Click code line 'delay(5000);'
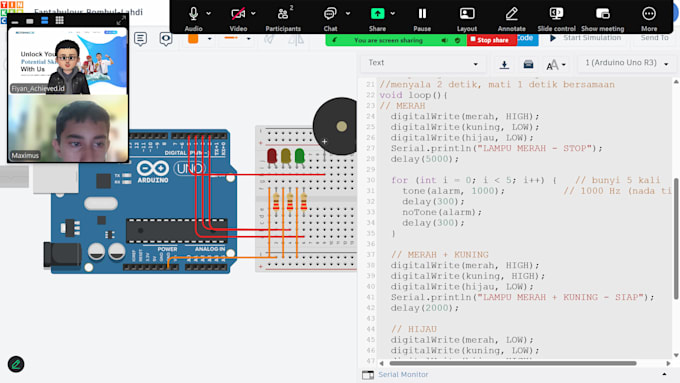This screenshot has height=383, width=680. (x=425, y=159)
